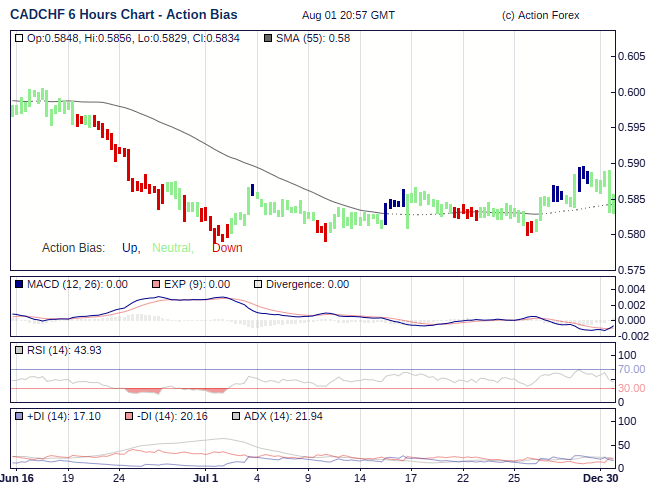Click the 0.600 price axis label

(x=633, y=92)
